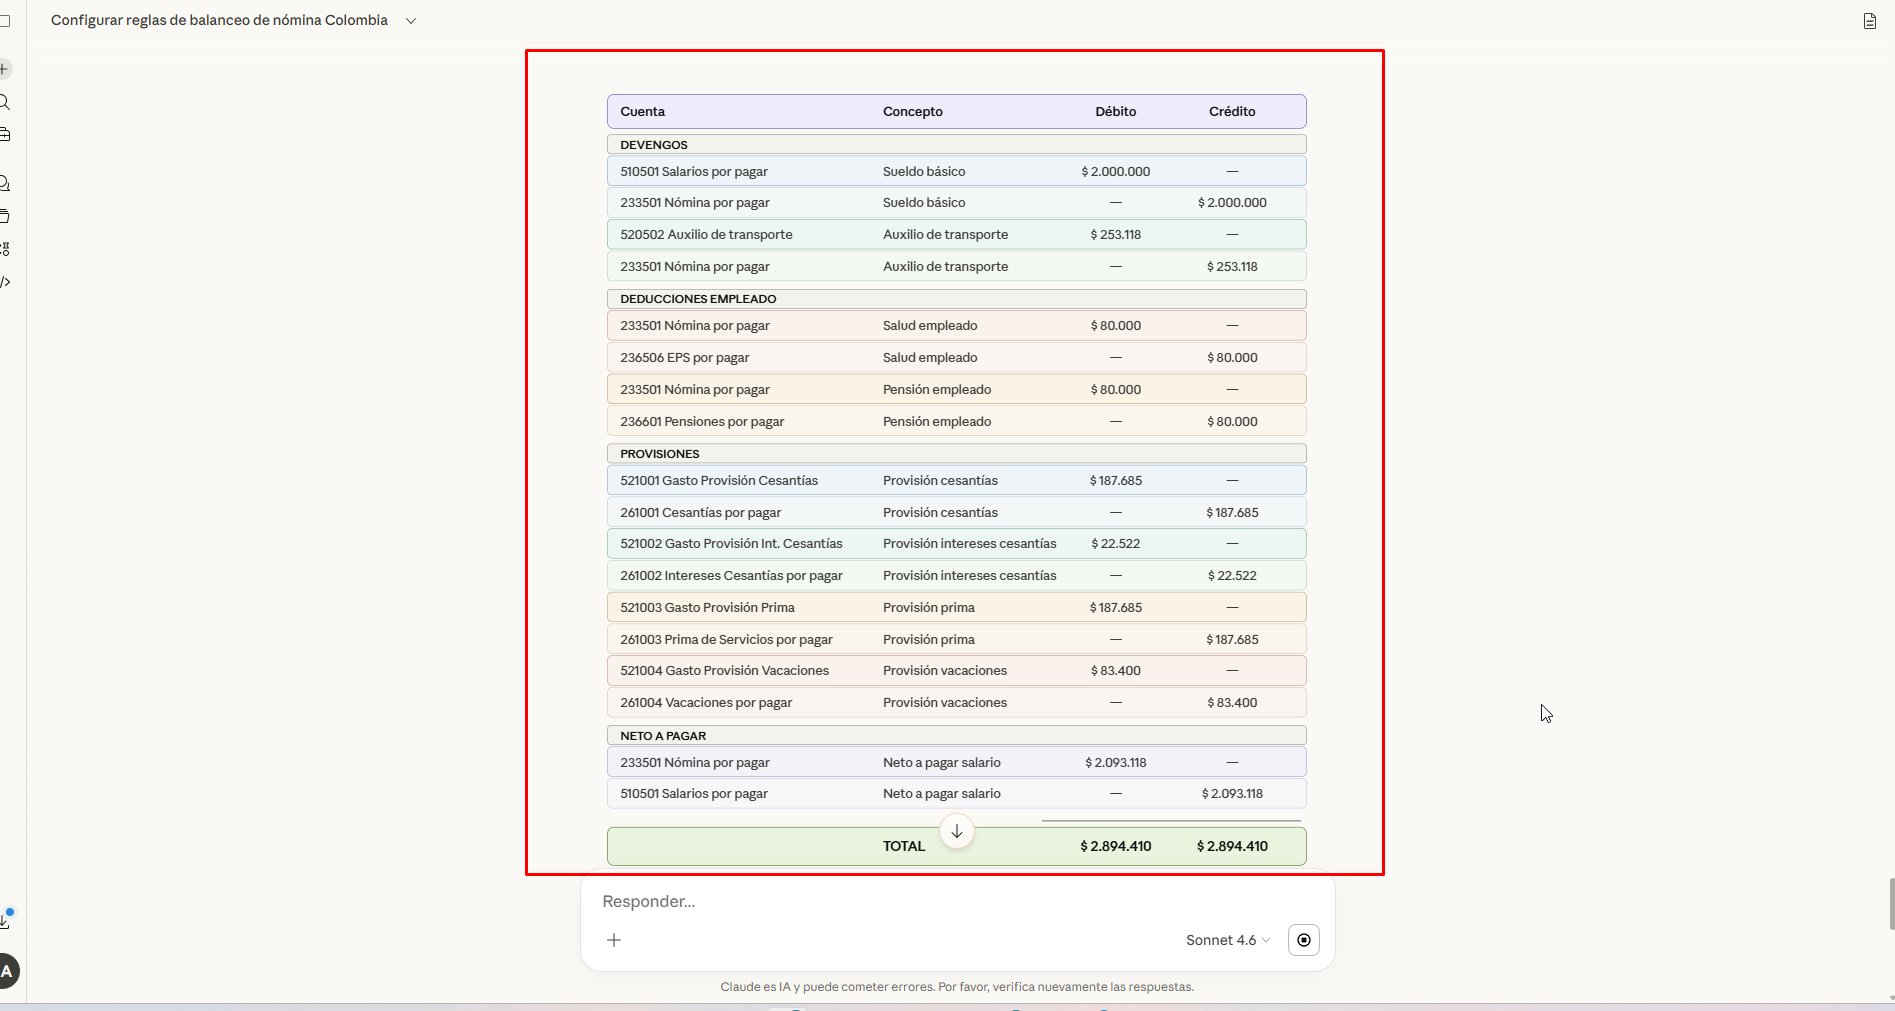This screenshot has height=1011, width=1895.
Task: Click Provisión vacaciones concept in 521004 row
Action: (x=945, y=670)
